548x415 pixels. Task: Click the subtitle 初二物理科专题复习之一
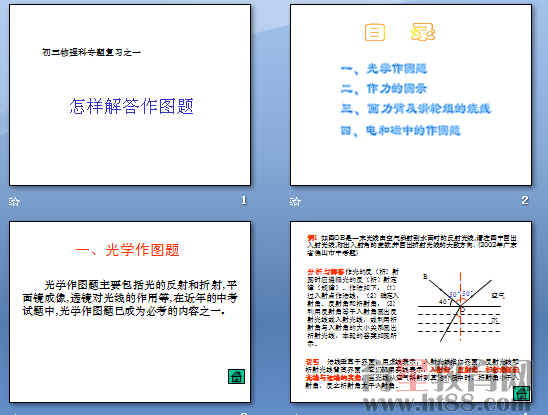tap(91, 52)
